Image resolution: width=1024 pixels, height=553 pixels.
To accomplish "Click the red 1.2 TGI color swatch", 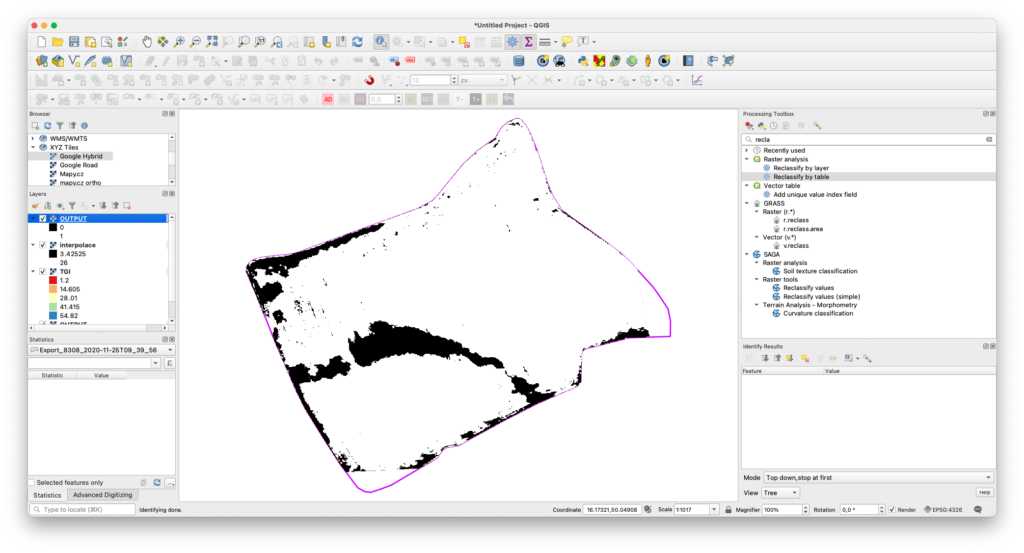I will 52,280.
